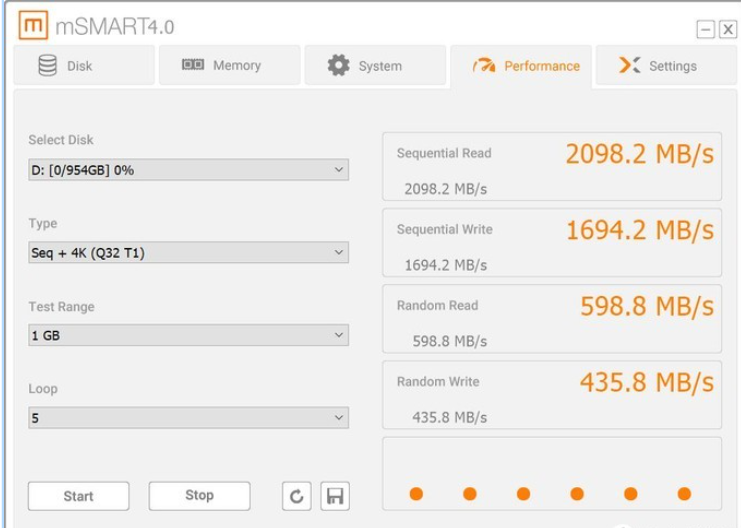Click the Performance gauge icon
This screenshot has height=528, width=741.
coord(484,66)
